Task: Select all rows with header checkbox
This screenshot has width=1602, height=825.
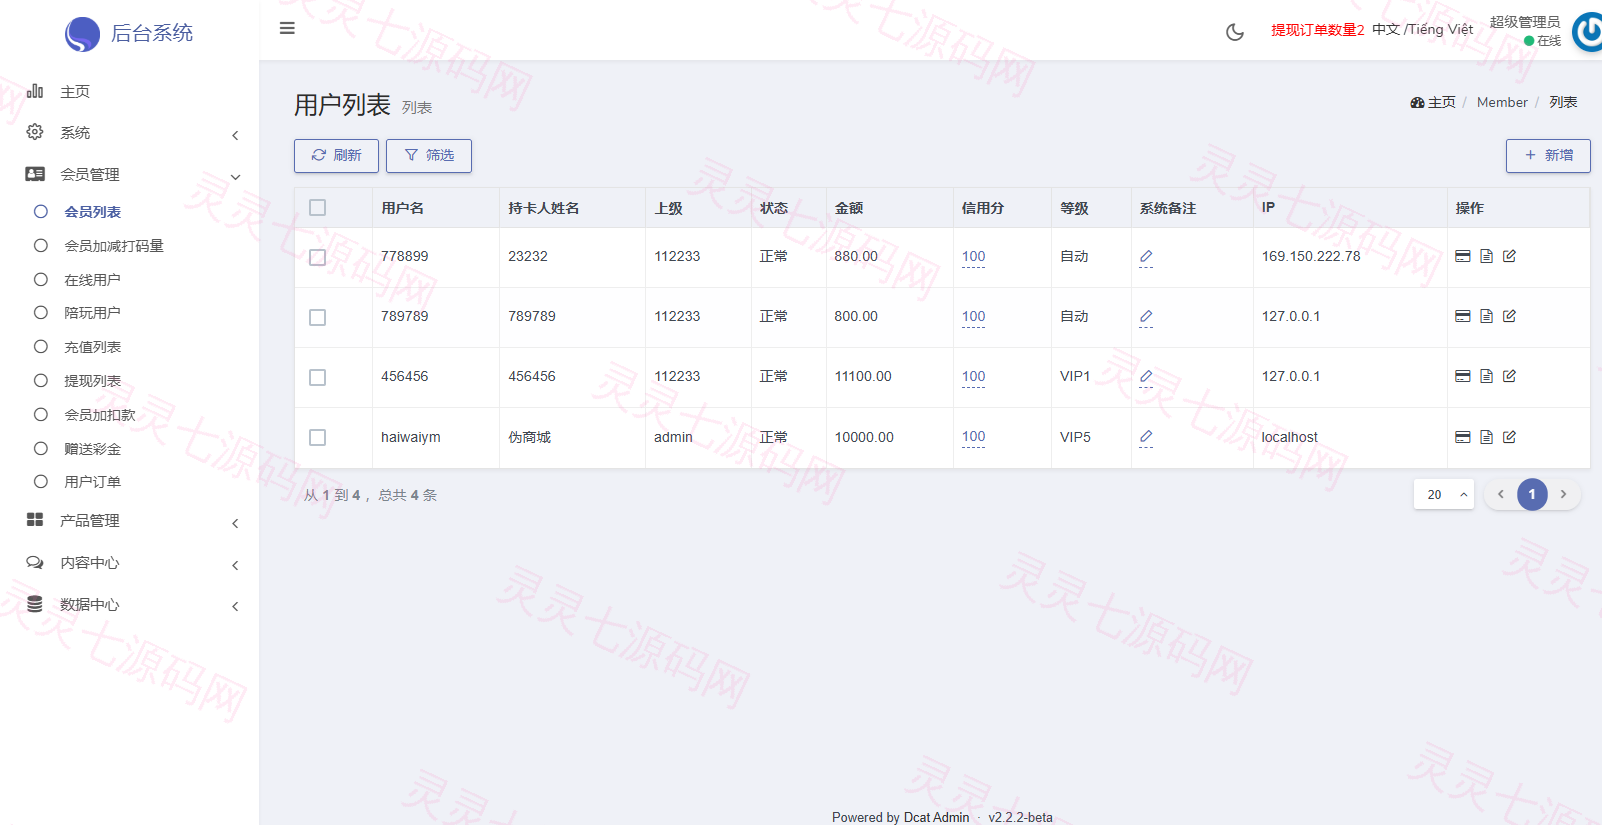Action: pyautogui.click(x=318, y=208)
